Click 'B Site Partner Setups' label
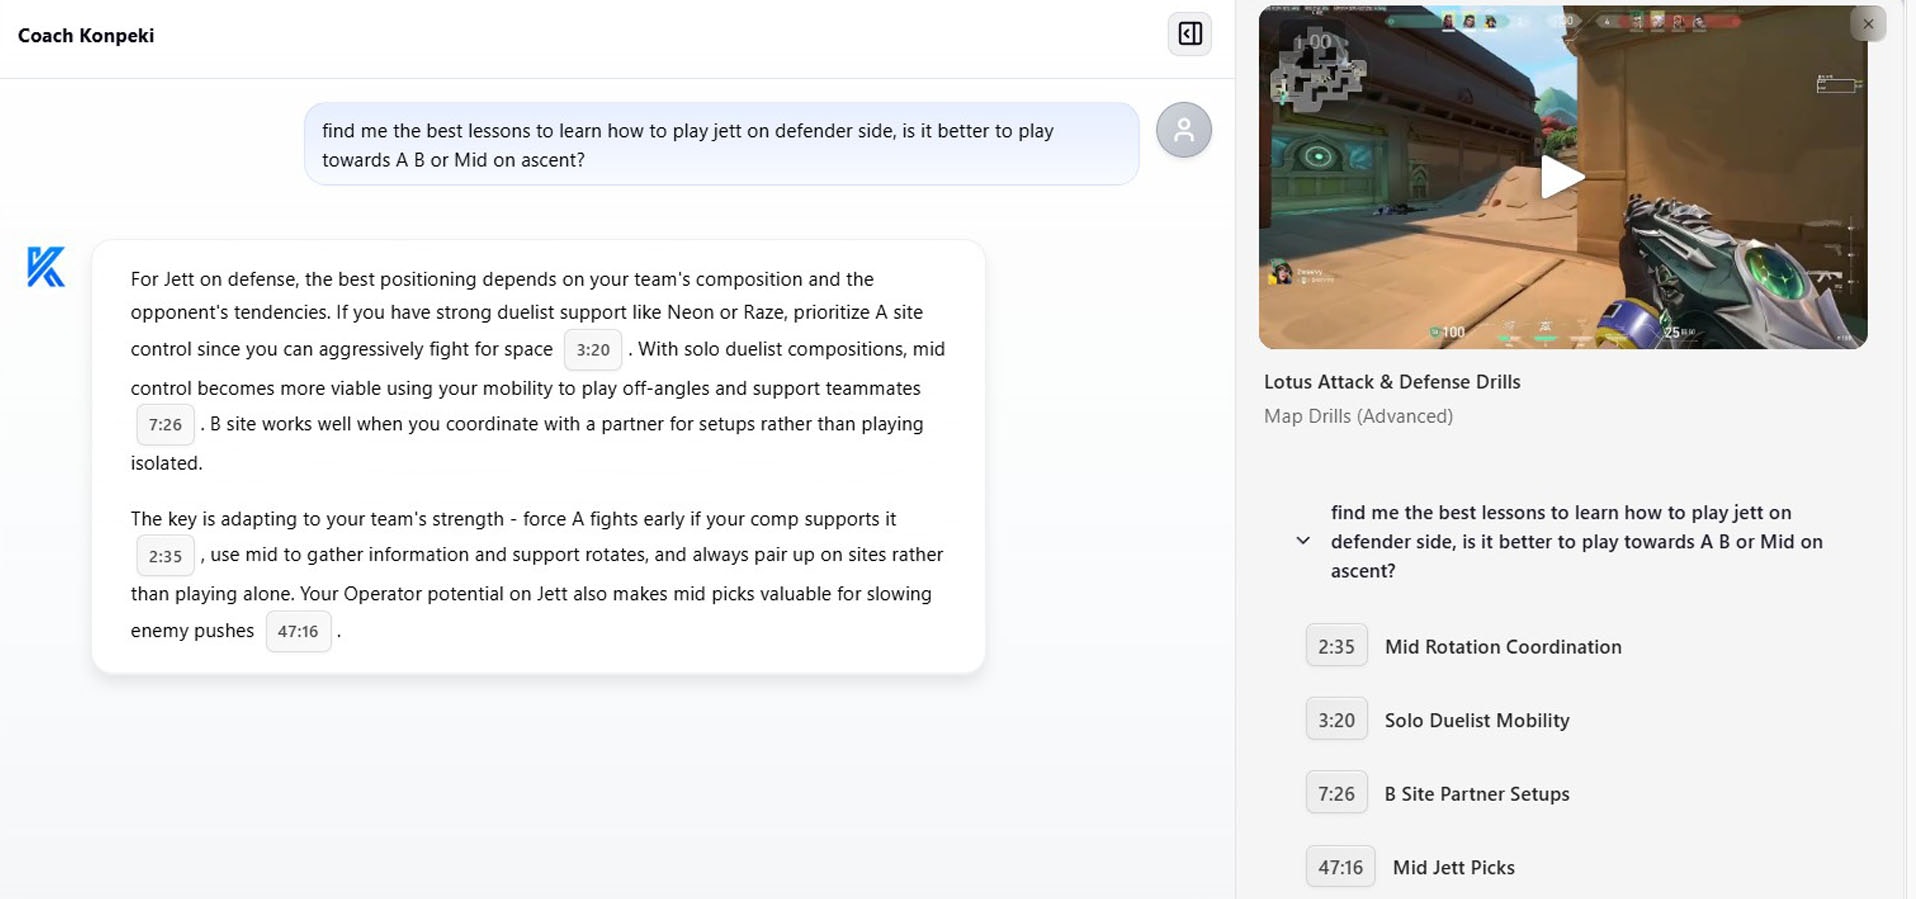The width and height of the screenshot is (1916, 899). click(x=1477, y=794)
